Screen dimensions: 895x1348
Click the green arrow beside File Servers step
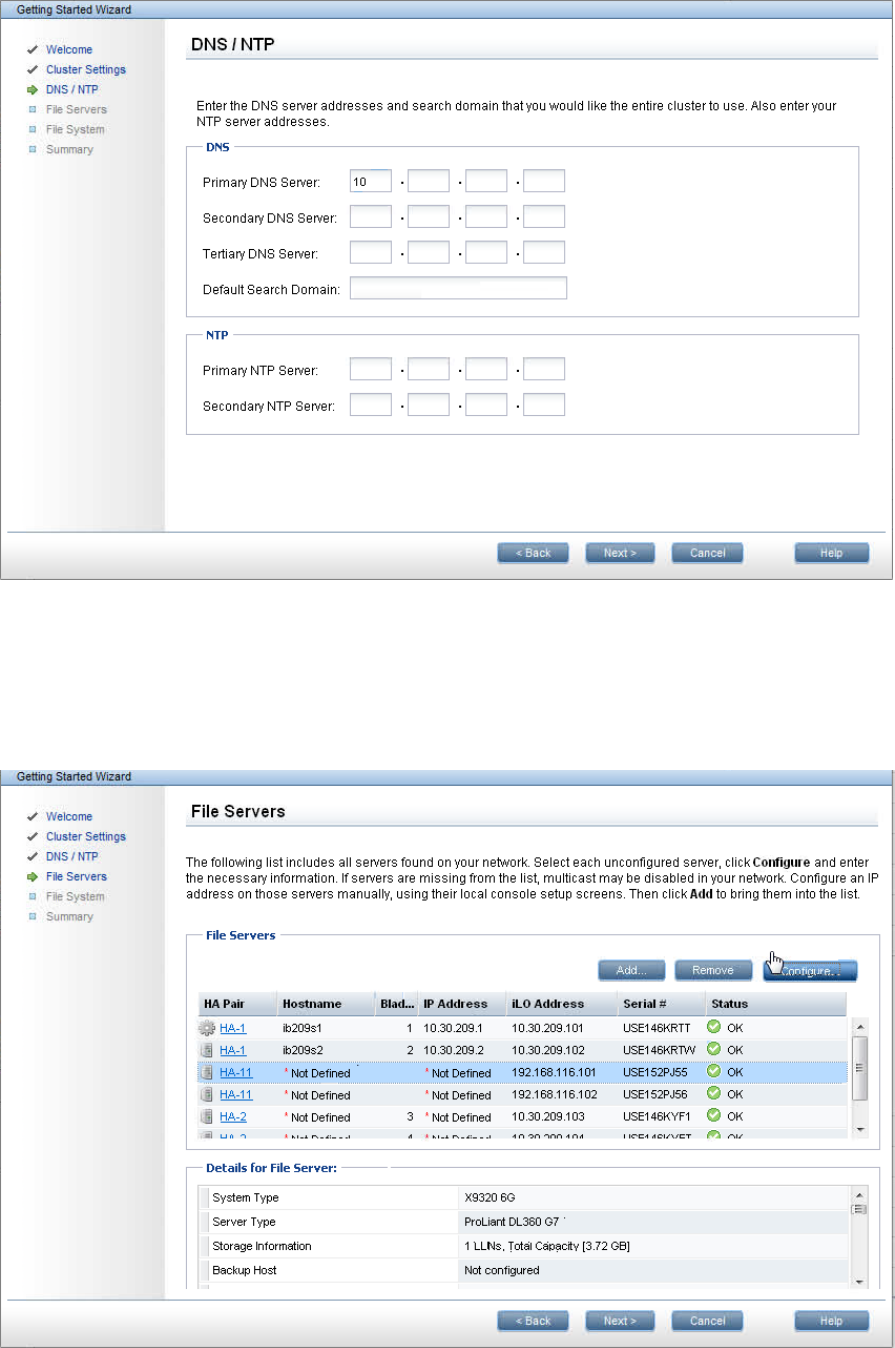[x=32, y=876]
